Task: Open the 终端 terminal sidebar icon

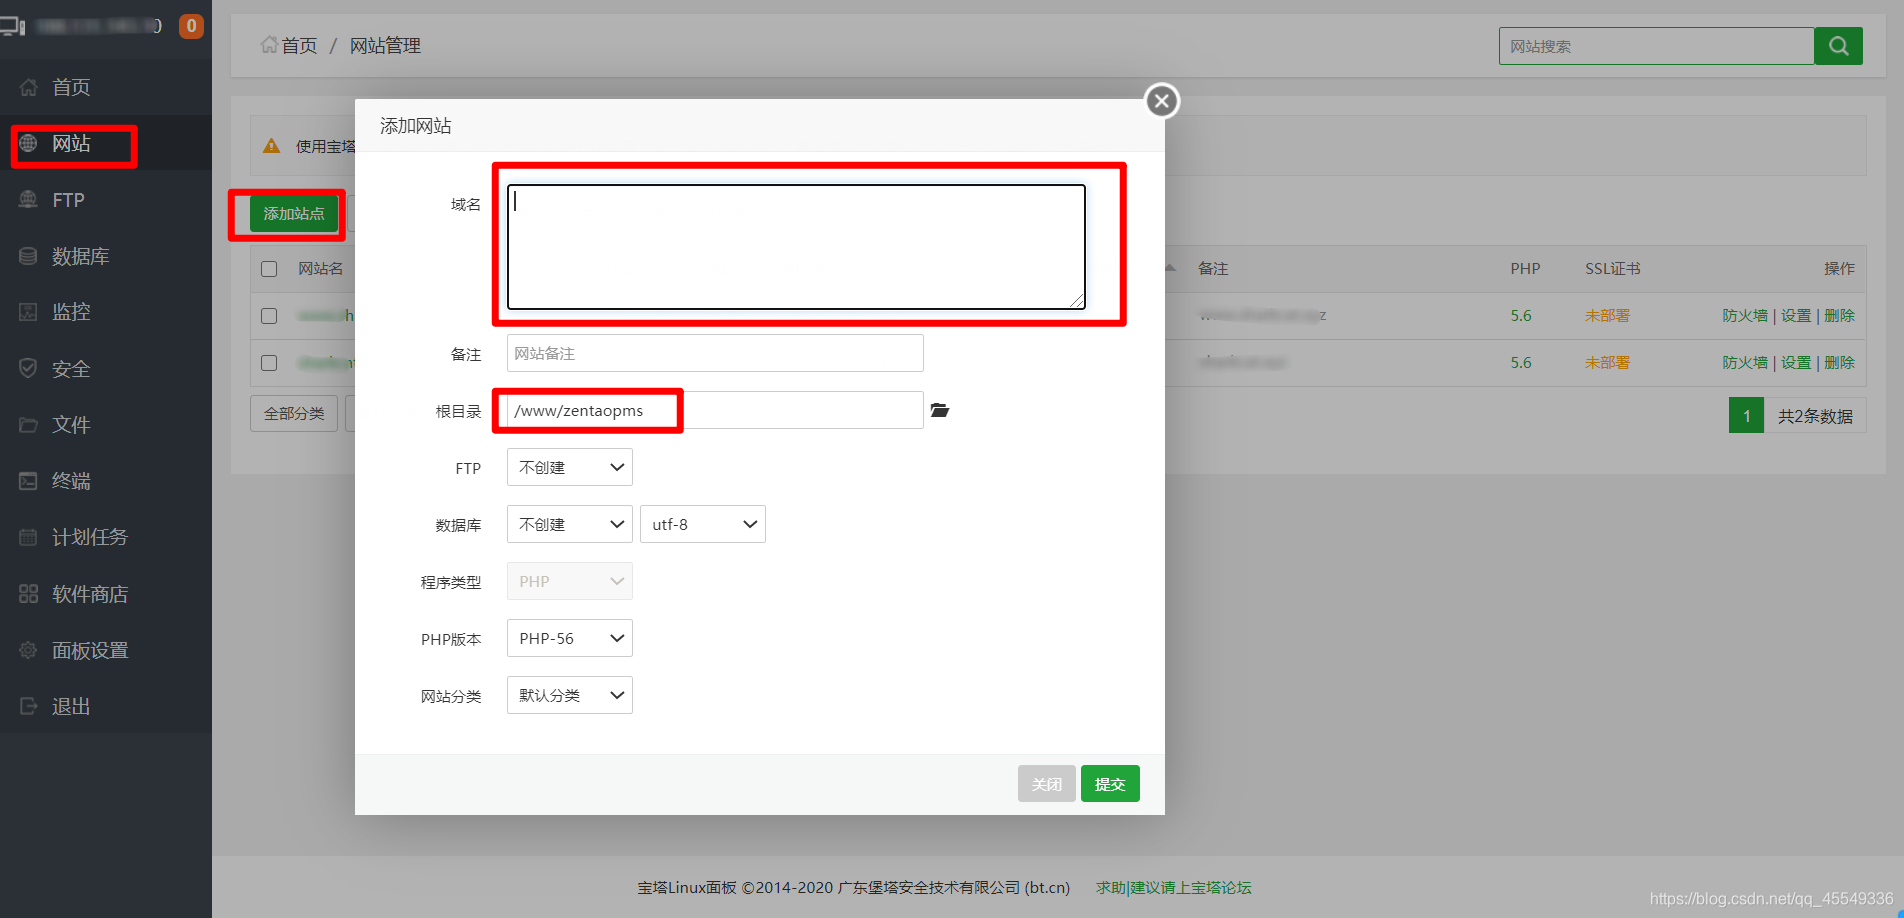Action: pos(28,481)
